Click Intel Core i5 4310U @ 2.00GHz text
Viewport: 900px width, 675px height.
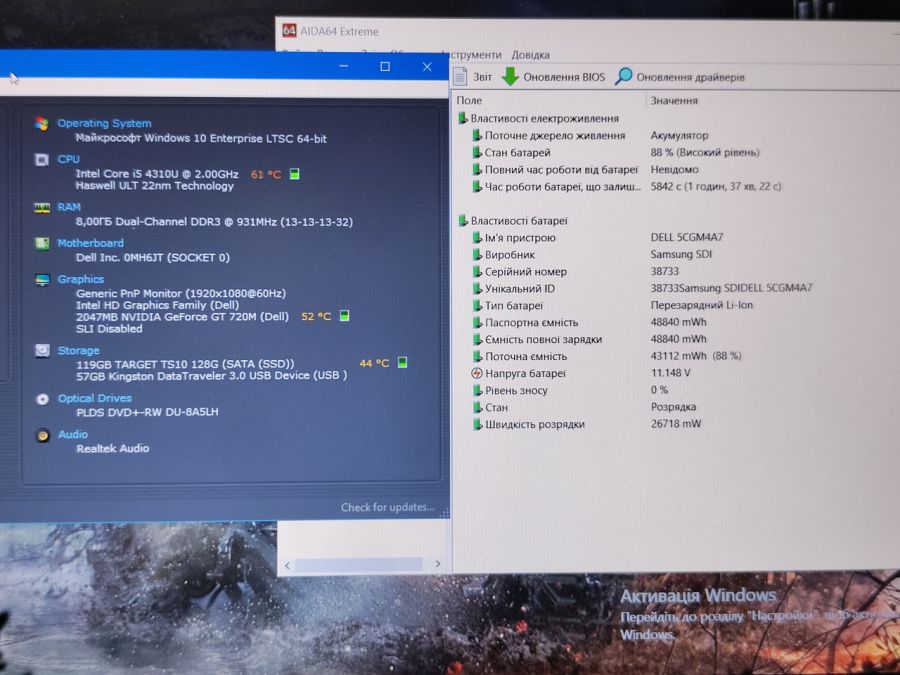[x=157, y=173]
